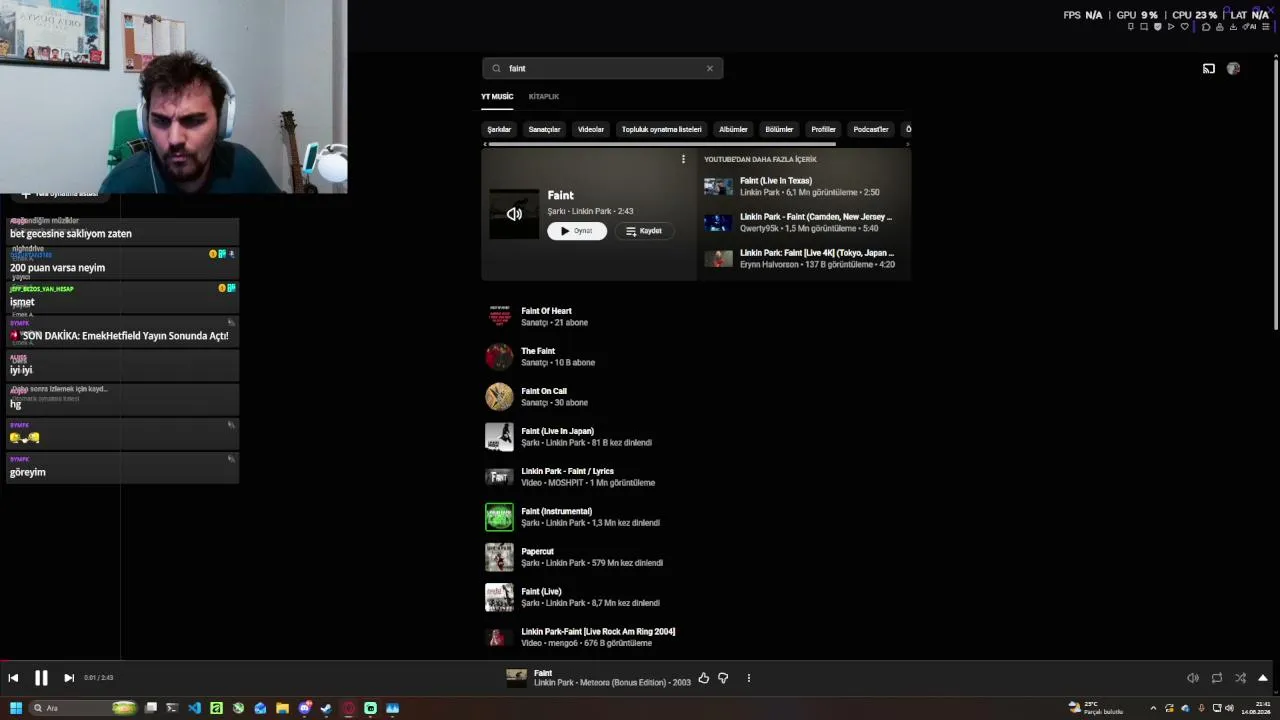1280x720 pixels.
Task: Open File Explorer from taskbar
Action: click(282, 708)
